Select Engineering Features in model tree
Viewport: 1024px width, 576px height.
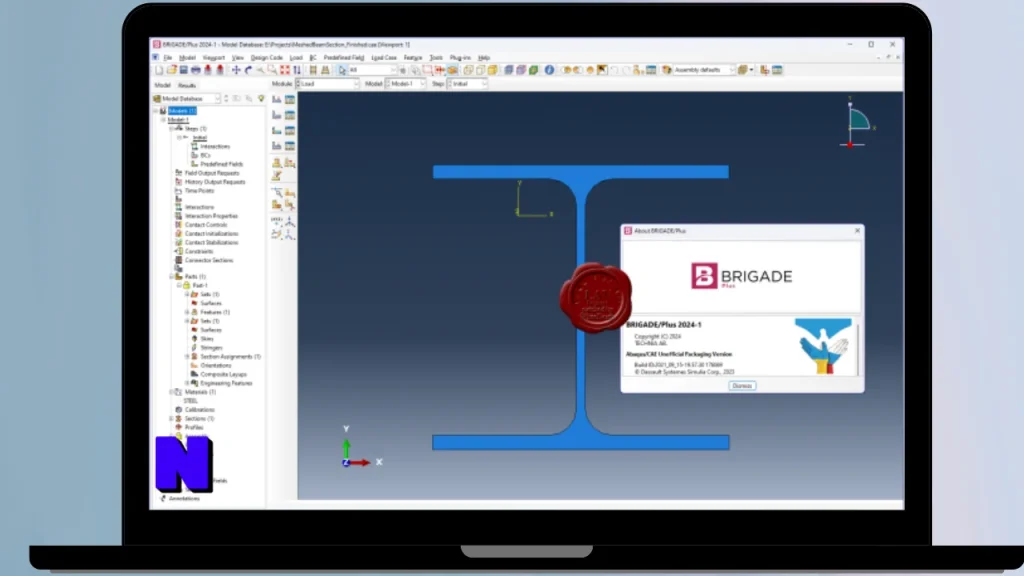click(226, 383)
